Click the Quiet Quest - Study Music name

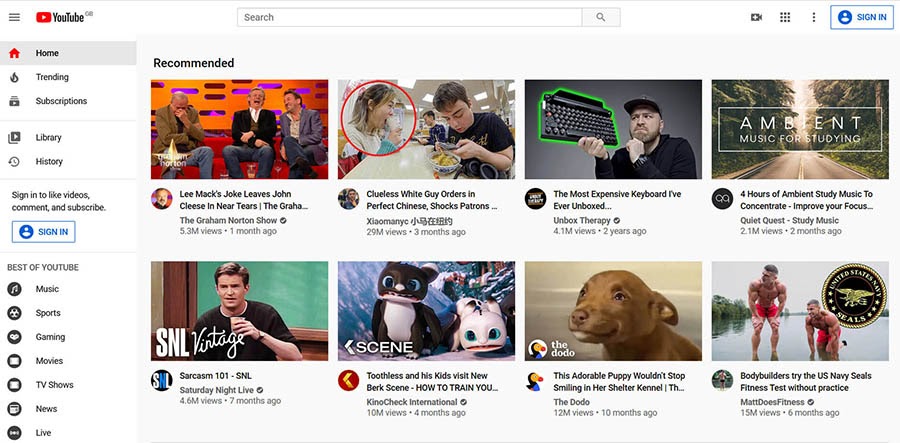[x=789, y=220]
